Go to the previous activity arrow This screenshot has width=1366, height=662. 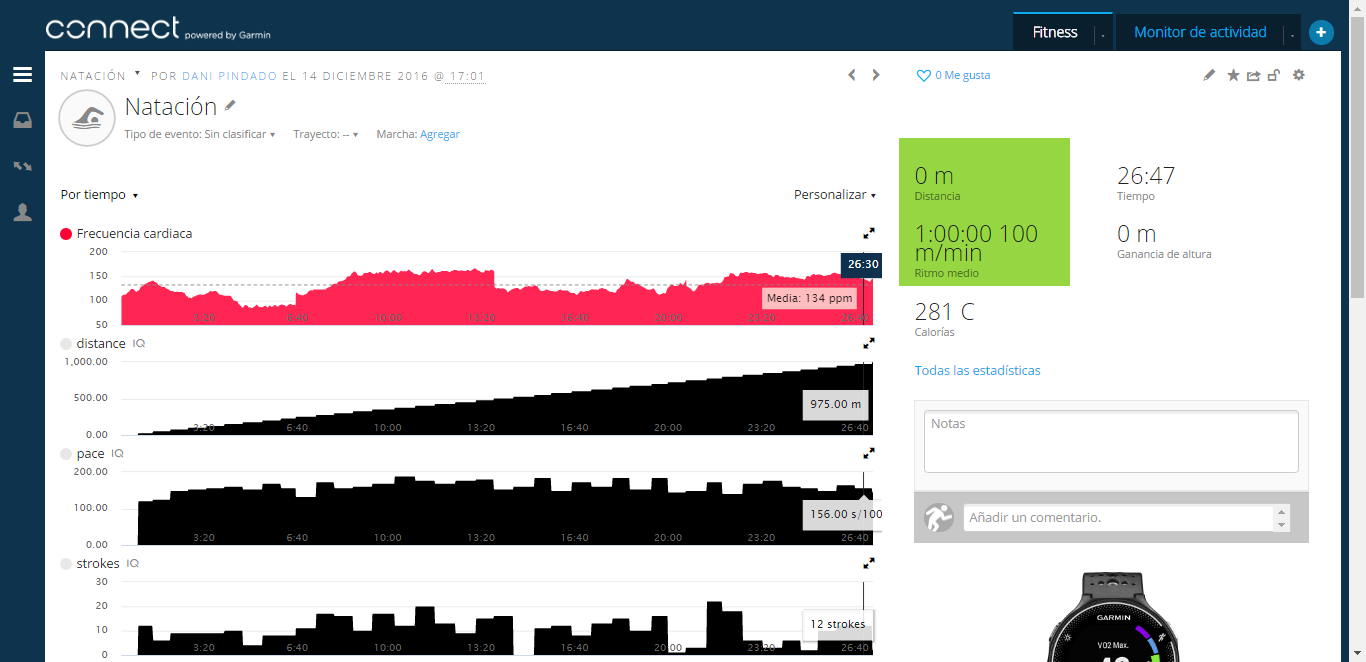[852, 75]
